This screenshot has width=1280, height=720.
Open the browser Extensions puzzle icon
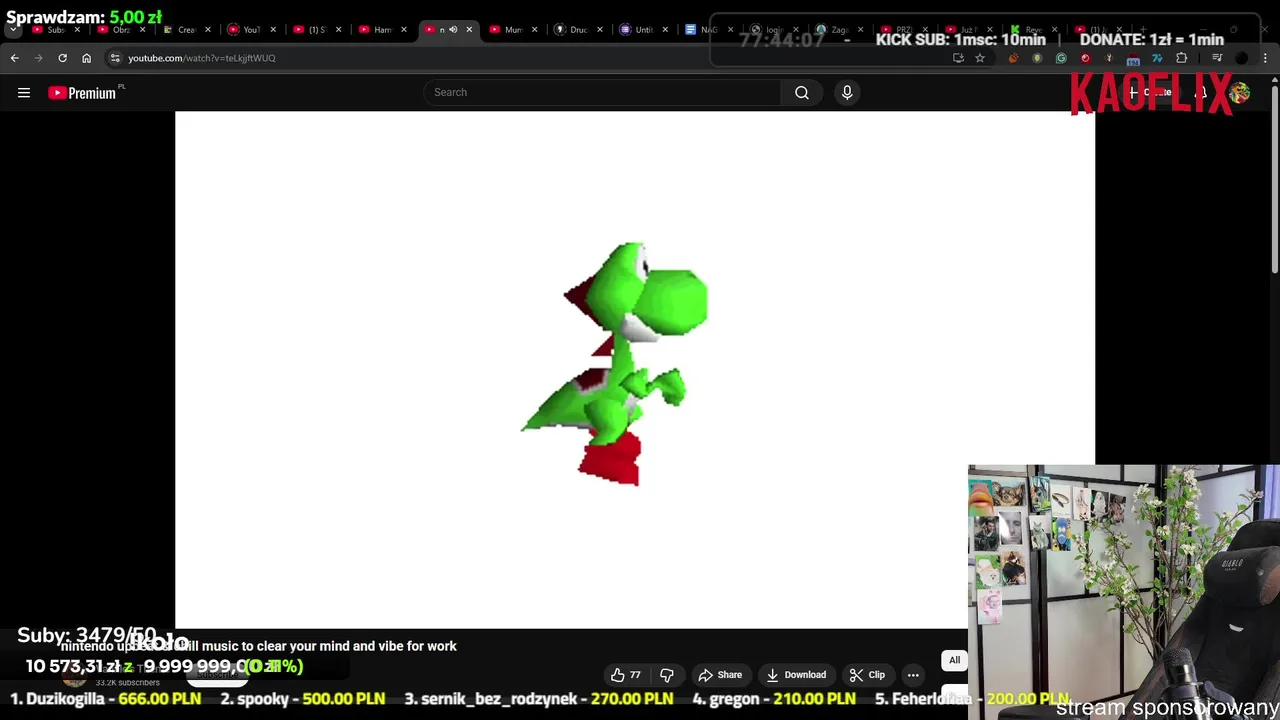pyautogui.click(x=1181, y=58)
